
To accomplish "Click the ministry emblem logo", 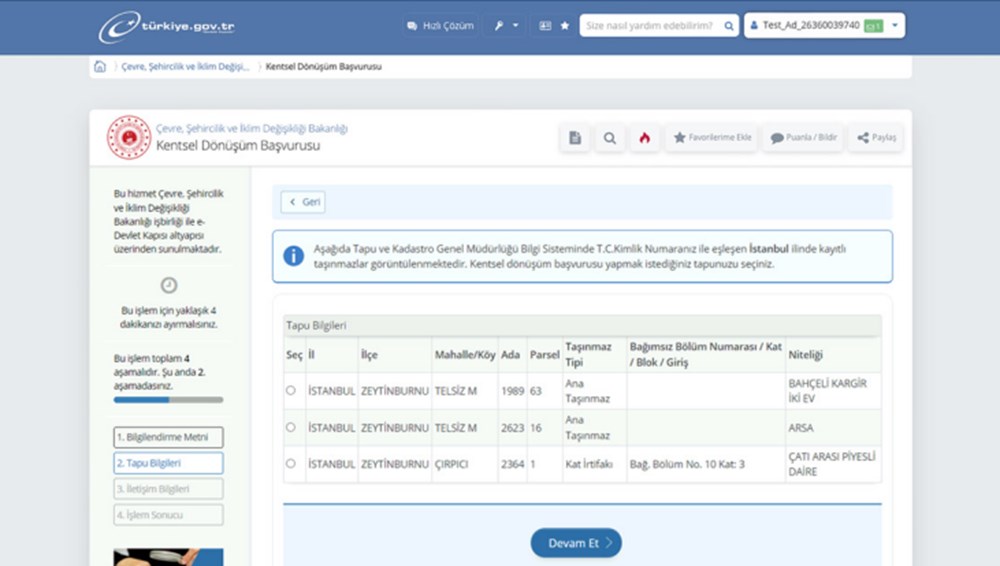I will point(129,138).
